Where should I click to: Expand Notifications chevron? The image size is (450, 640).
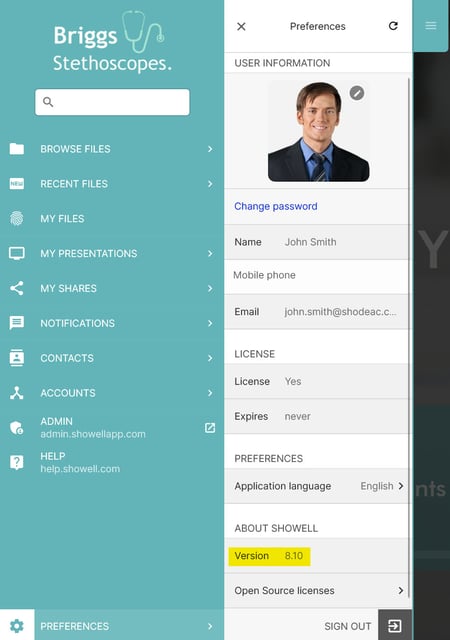click(210, 323)
